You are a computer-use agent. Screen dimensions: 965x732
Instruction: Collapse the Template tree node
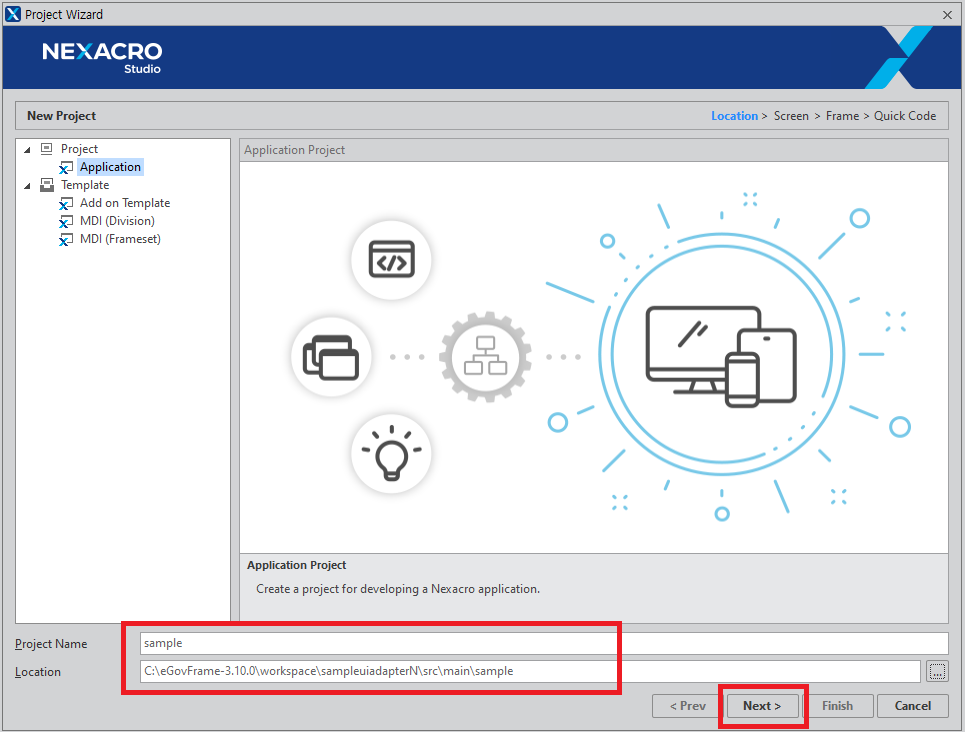pyautogui.click(x=27, y=185)
